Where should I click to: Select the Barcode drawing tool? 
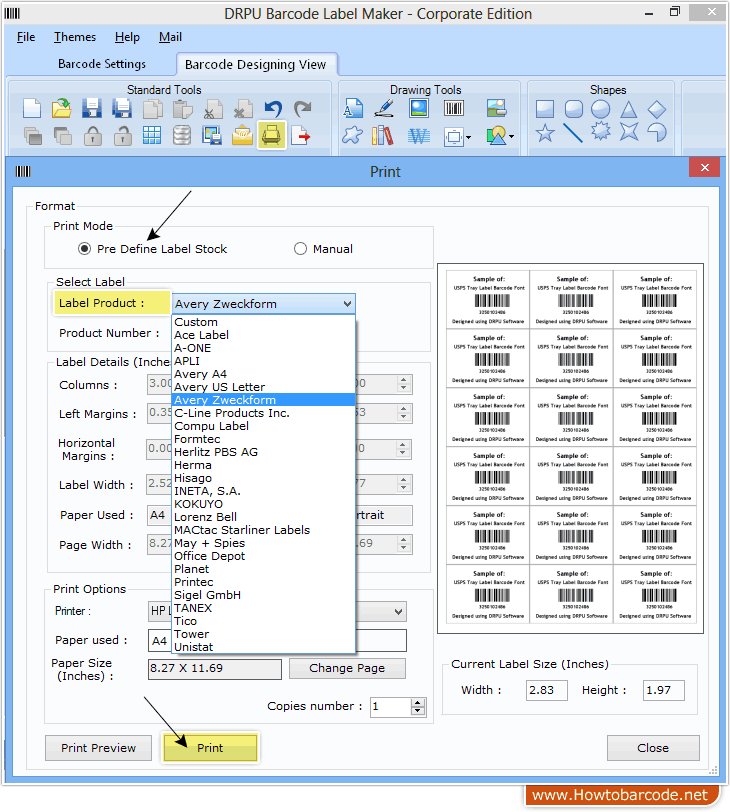[x=454, y=108]
